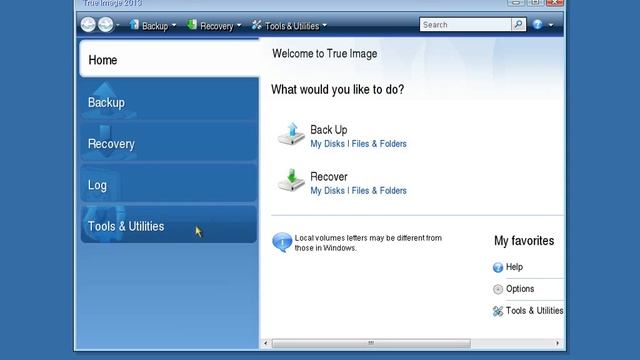The width and height of the screenshot is (640, 360).
Task: Click Files & Folders link under Back Up
Action: (x=379, y=144)
